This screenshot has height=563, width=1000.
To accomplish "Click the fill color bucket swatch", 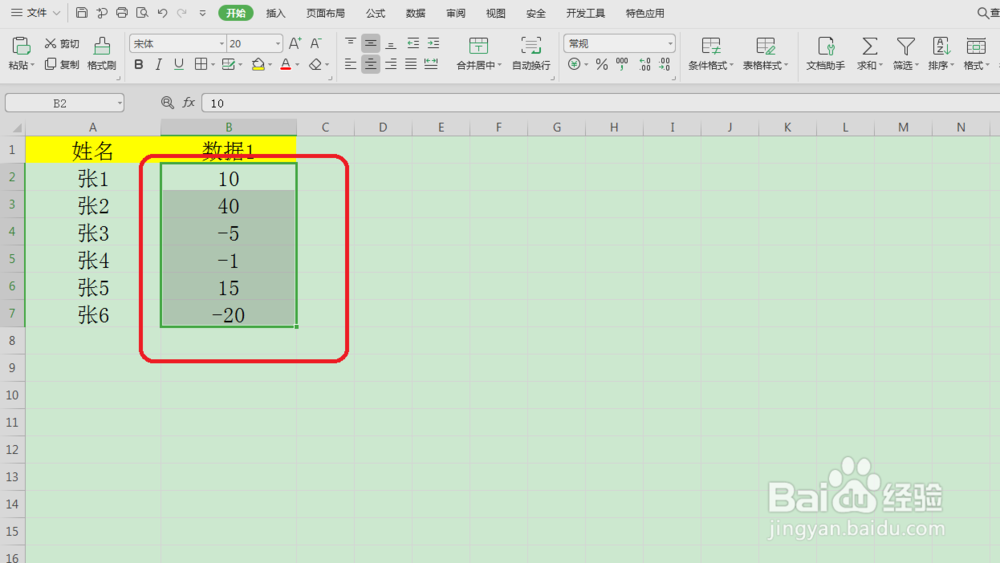I will point(258,64).
